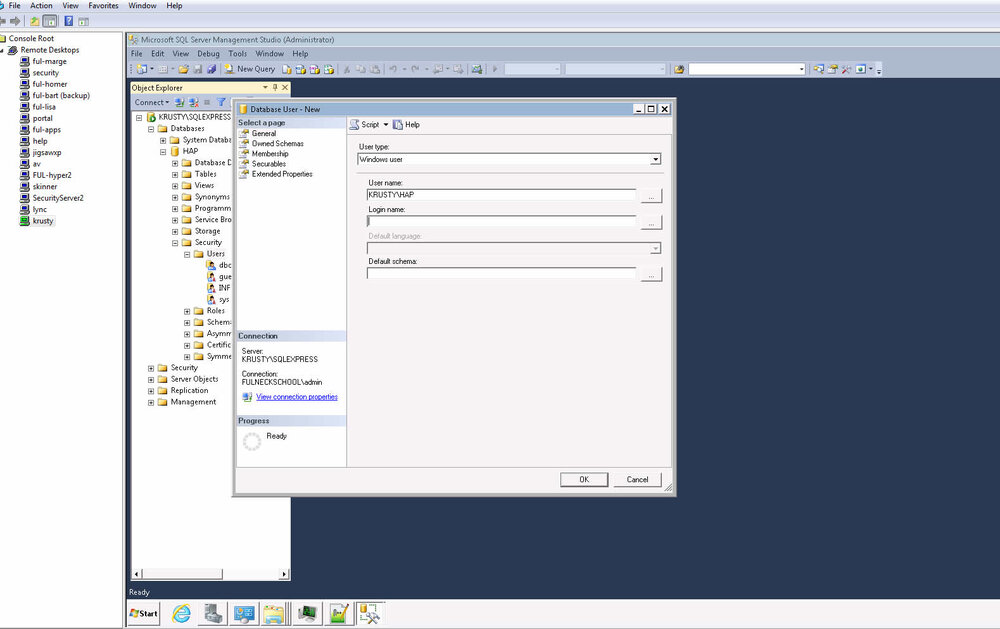Click the Save All icon in SSMS toolbar

click(x=211, y=69)
